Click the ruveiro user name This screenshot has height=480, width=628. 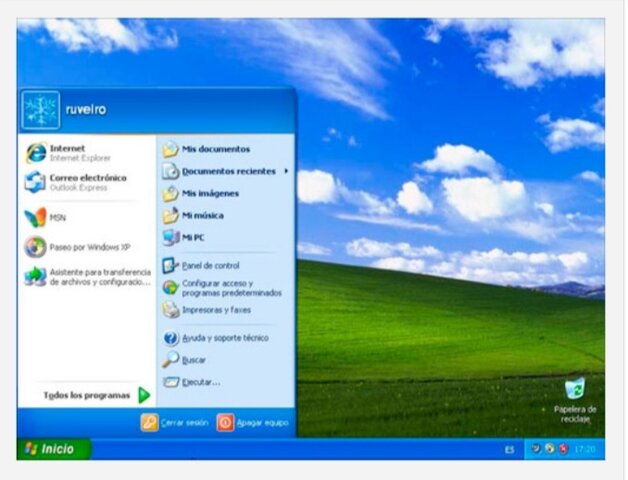click(86, 109)
